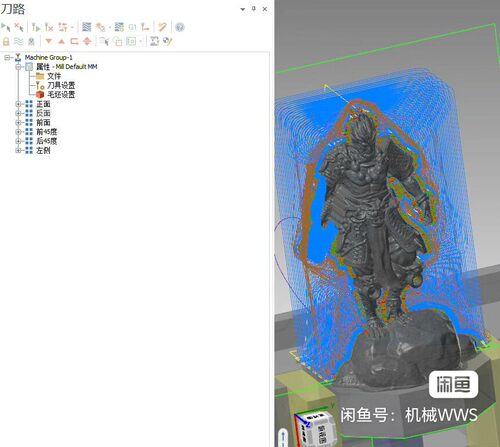The image size is (500, 447).
Task: Toggle toolpath display on selected operations
Action: click(x=19, y=41)
